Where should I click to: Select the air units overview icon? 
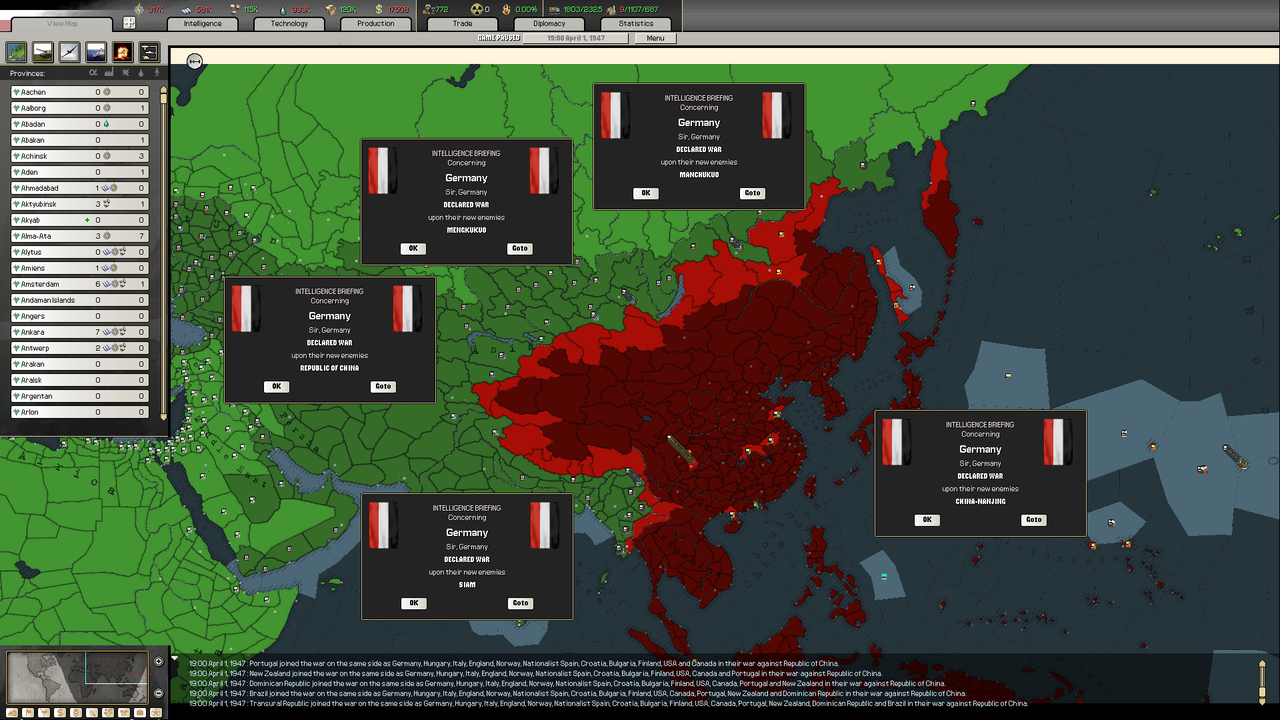[68, 53]
